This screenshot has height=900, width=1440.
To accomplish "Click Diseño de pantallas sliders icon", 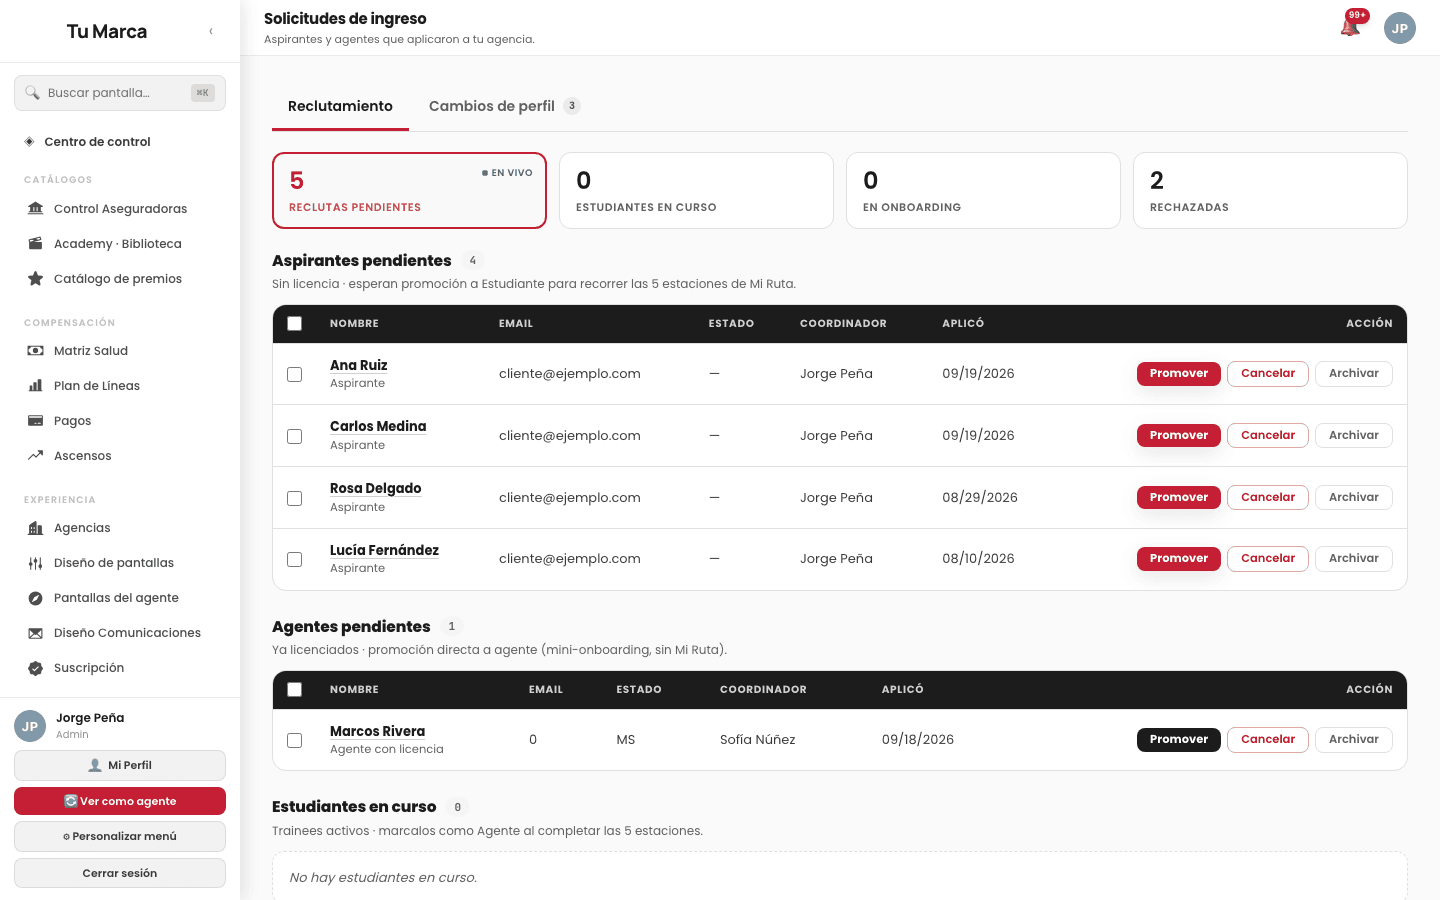I will click(35, 563).
